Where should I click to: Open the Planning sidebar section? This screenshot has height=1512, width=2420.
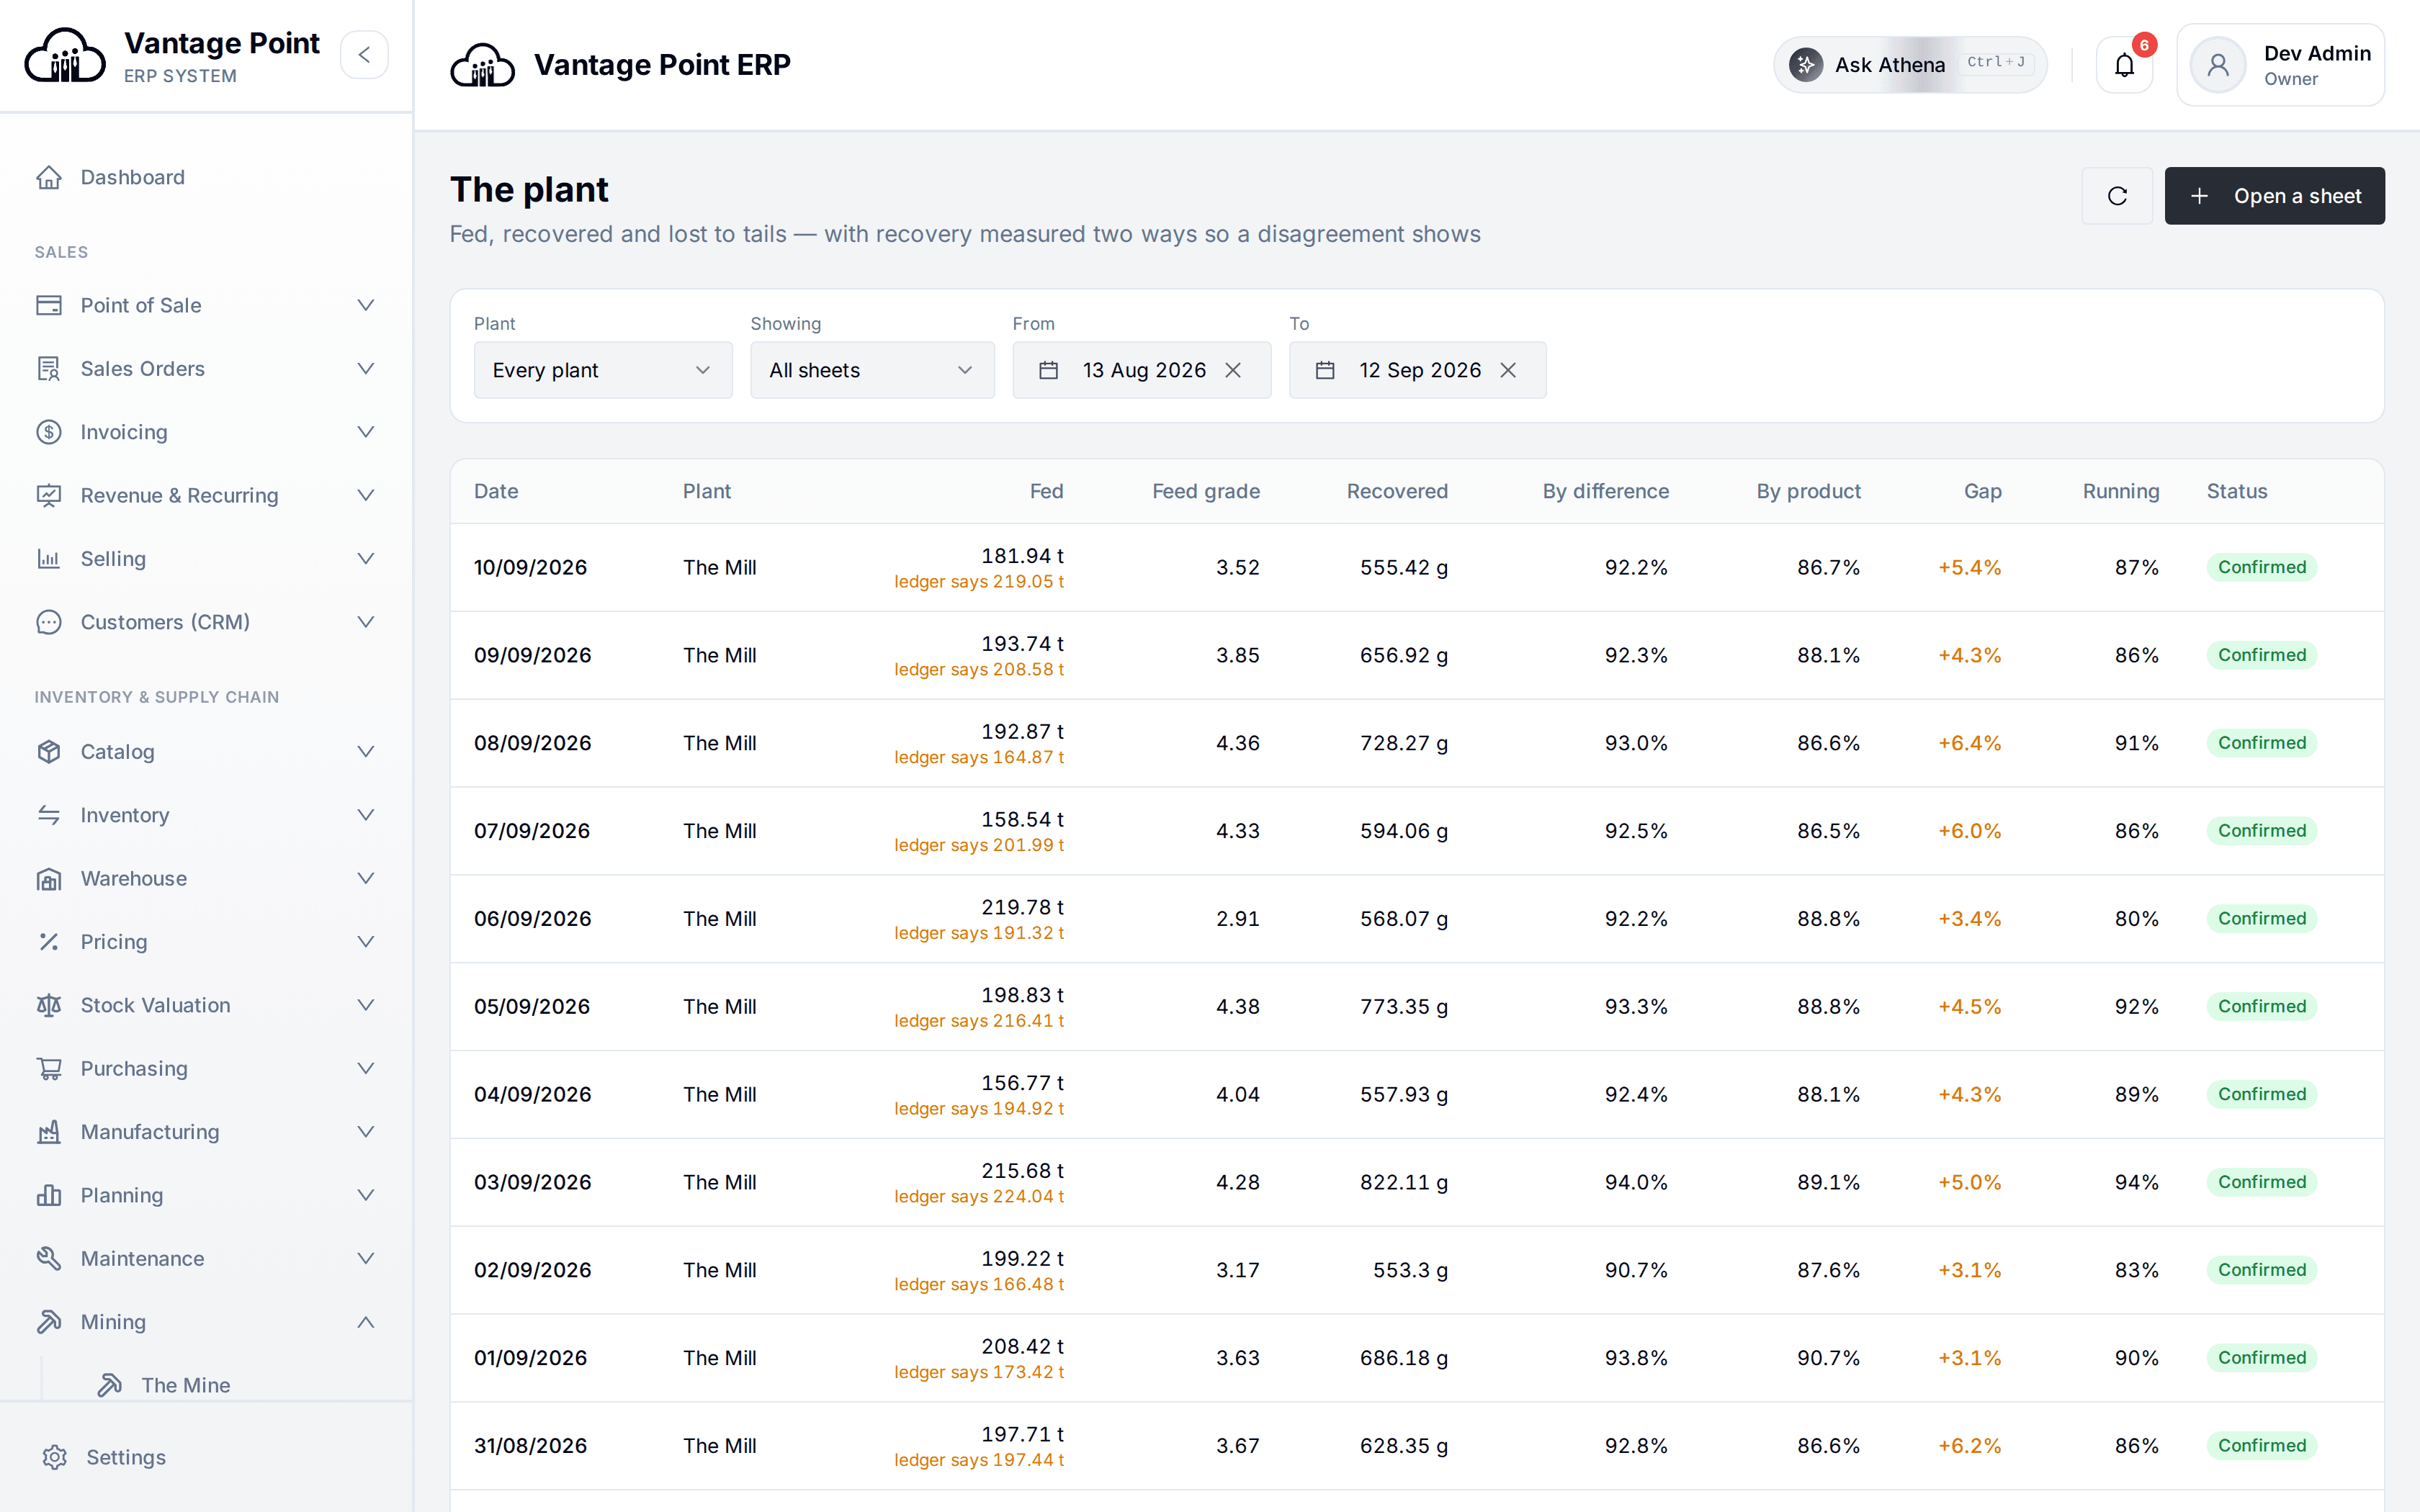point(207,1195)
